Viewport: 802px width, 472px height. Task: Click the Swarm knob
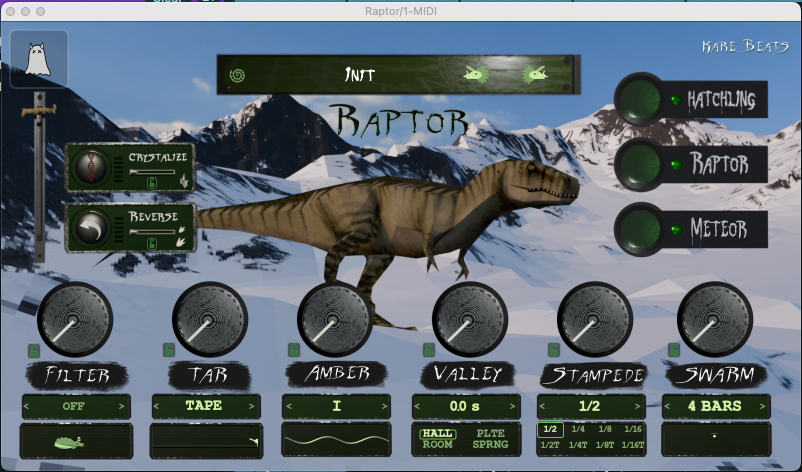(x=715, y=320)
